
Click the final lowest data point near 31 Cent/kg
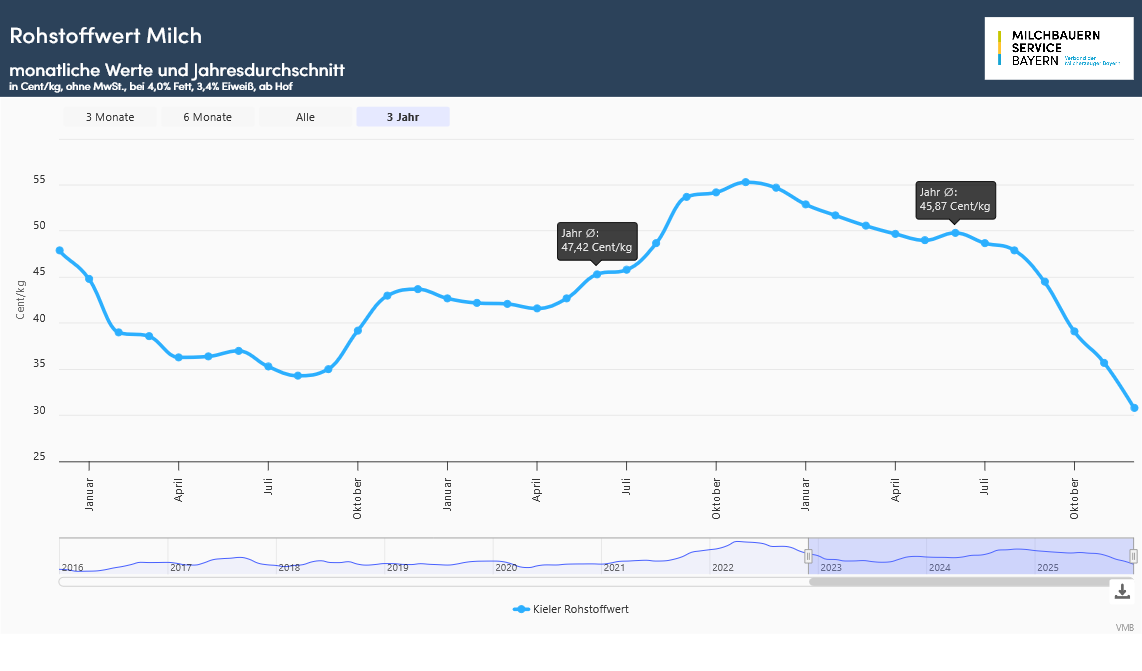point(1134,408)
